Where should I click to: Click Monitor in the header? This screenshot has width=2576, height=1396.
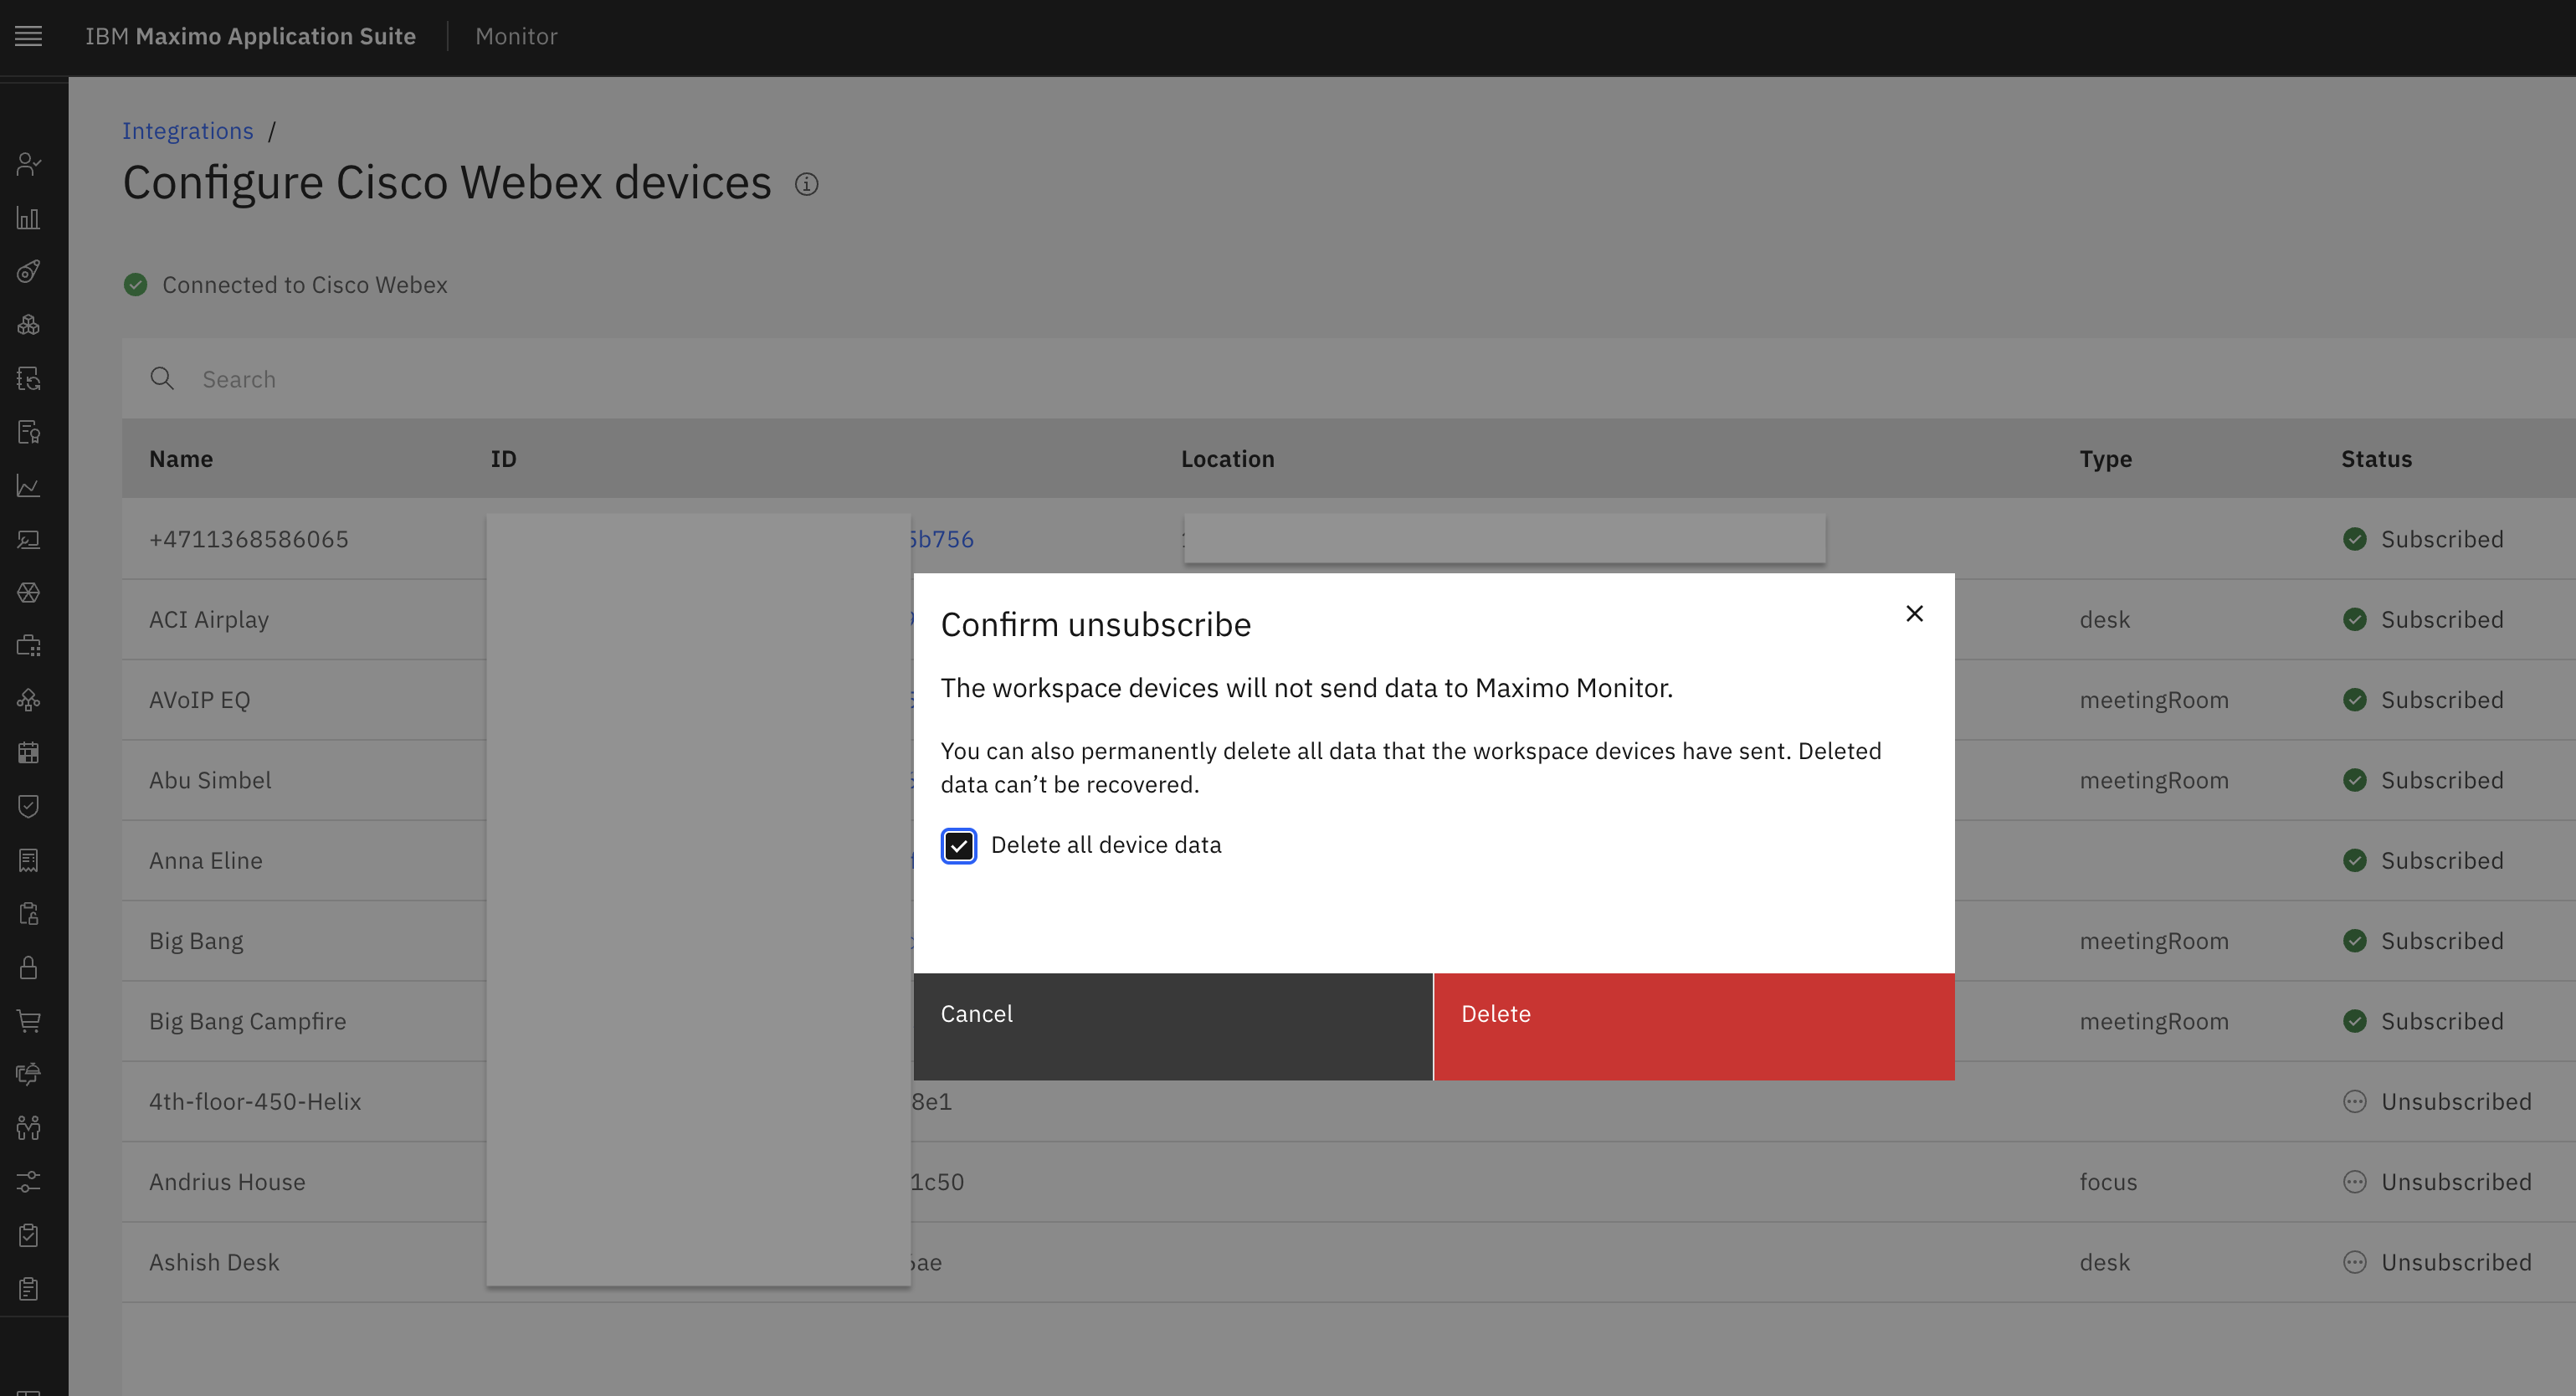click(516, 36)
